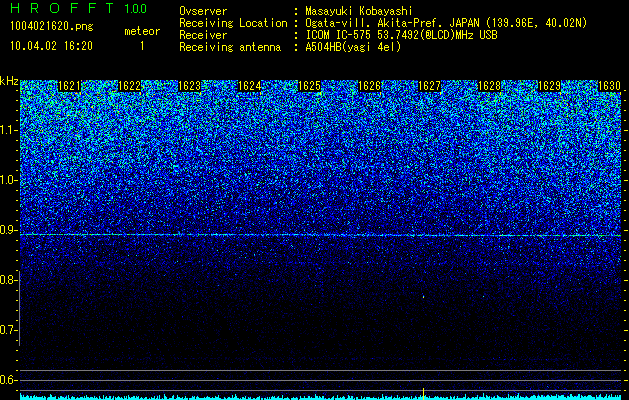Click the 1.0 kHz axis label
The height and width of the screenshot is (400, 629).
point(8,180)
